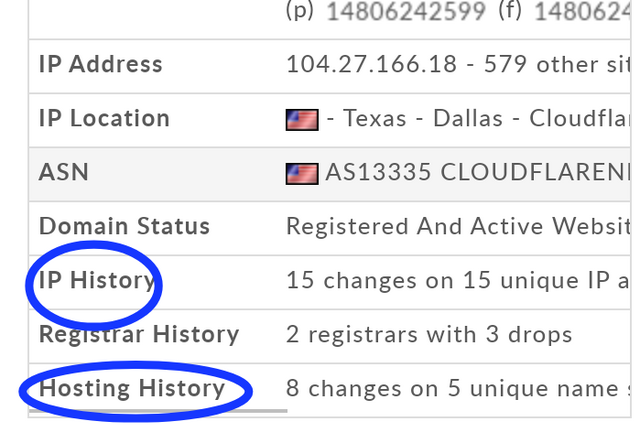Click the Domain Status row label

click(x=124, y=226)
